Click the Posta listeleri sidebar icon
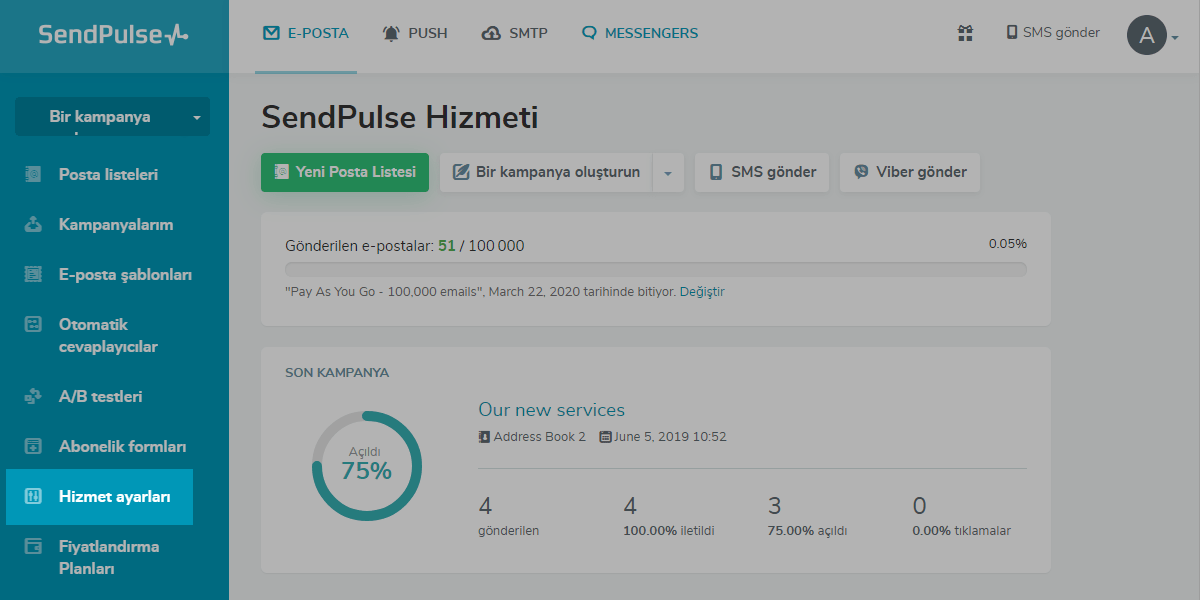This screenshot has width=1200, height=600. pyautogui.click(x=33, y=174)
